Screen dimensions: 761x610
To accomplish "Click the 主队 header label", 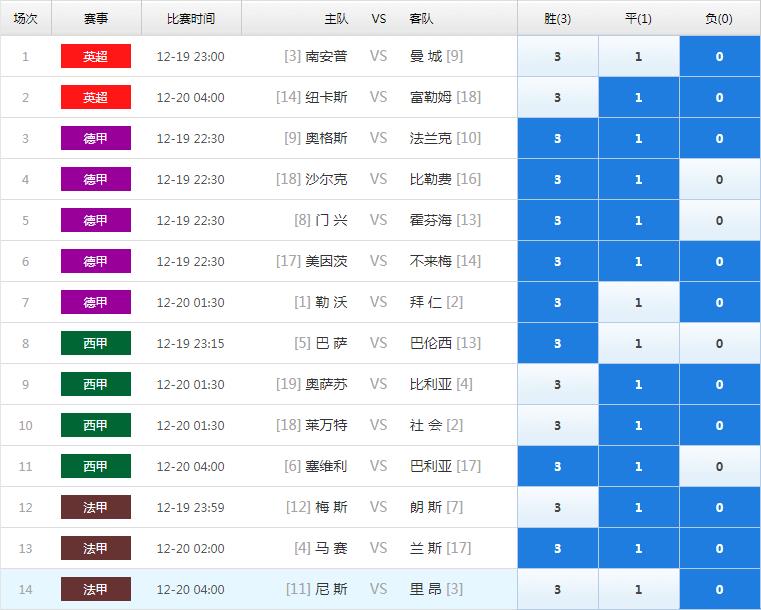I will 336,18.
